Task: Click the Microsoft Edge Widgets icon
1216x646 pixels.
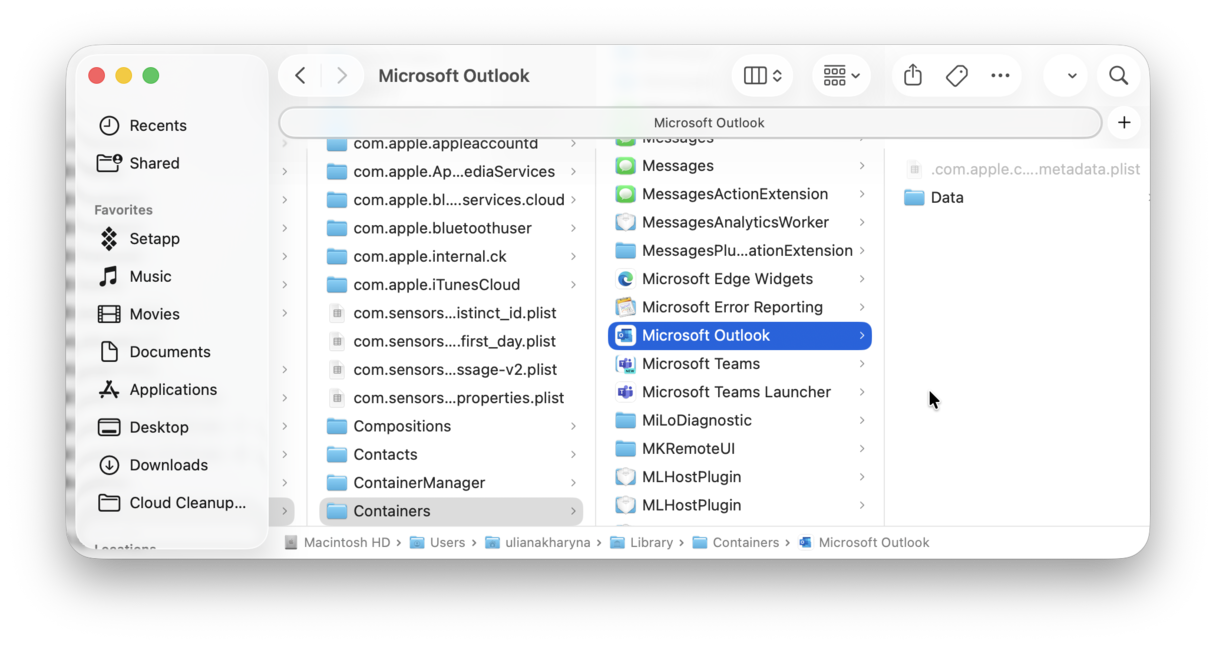Action: click(625, 279)
